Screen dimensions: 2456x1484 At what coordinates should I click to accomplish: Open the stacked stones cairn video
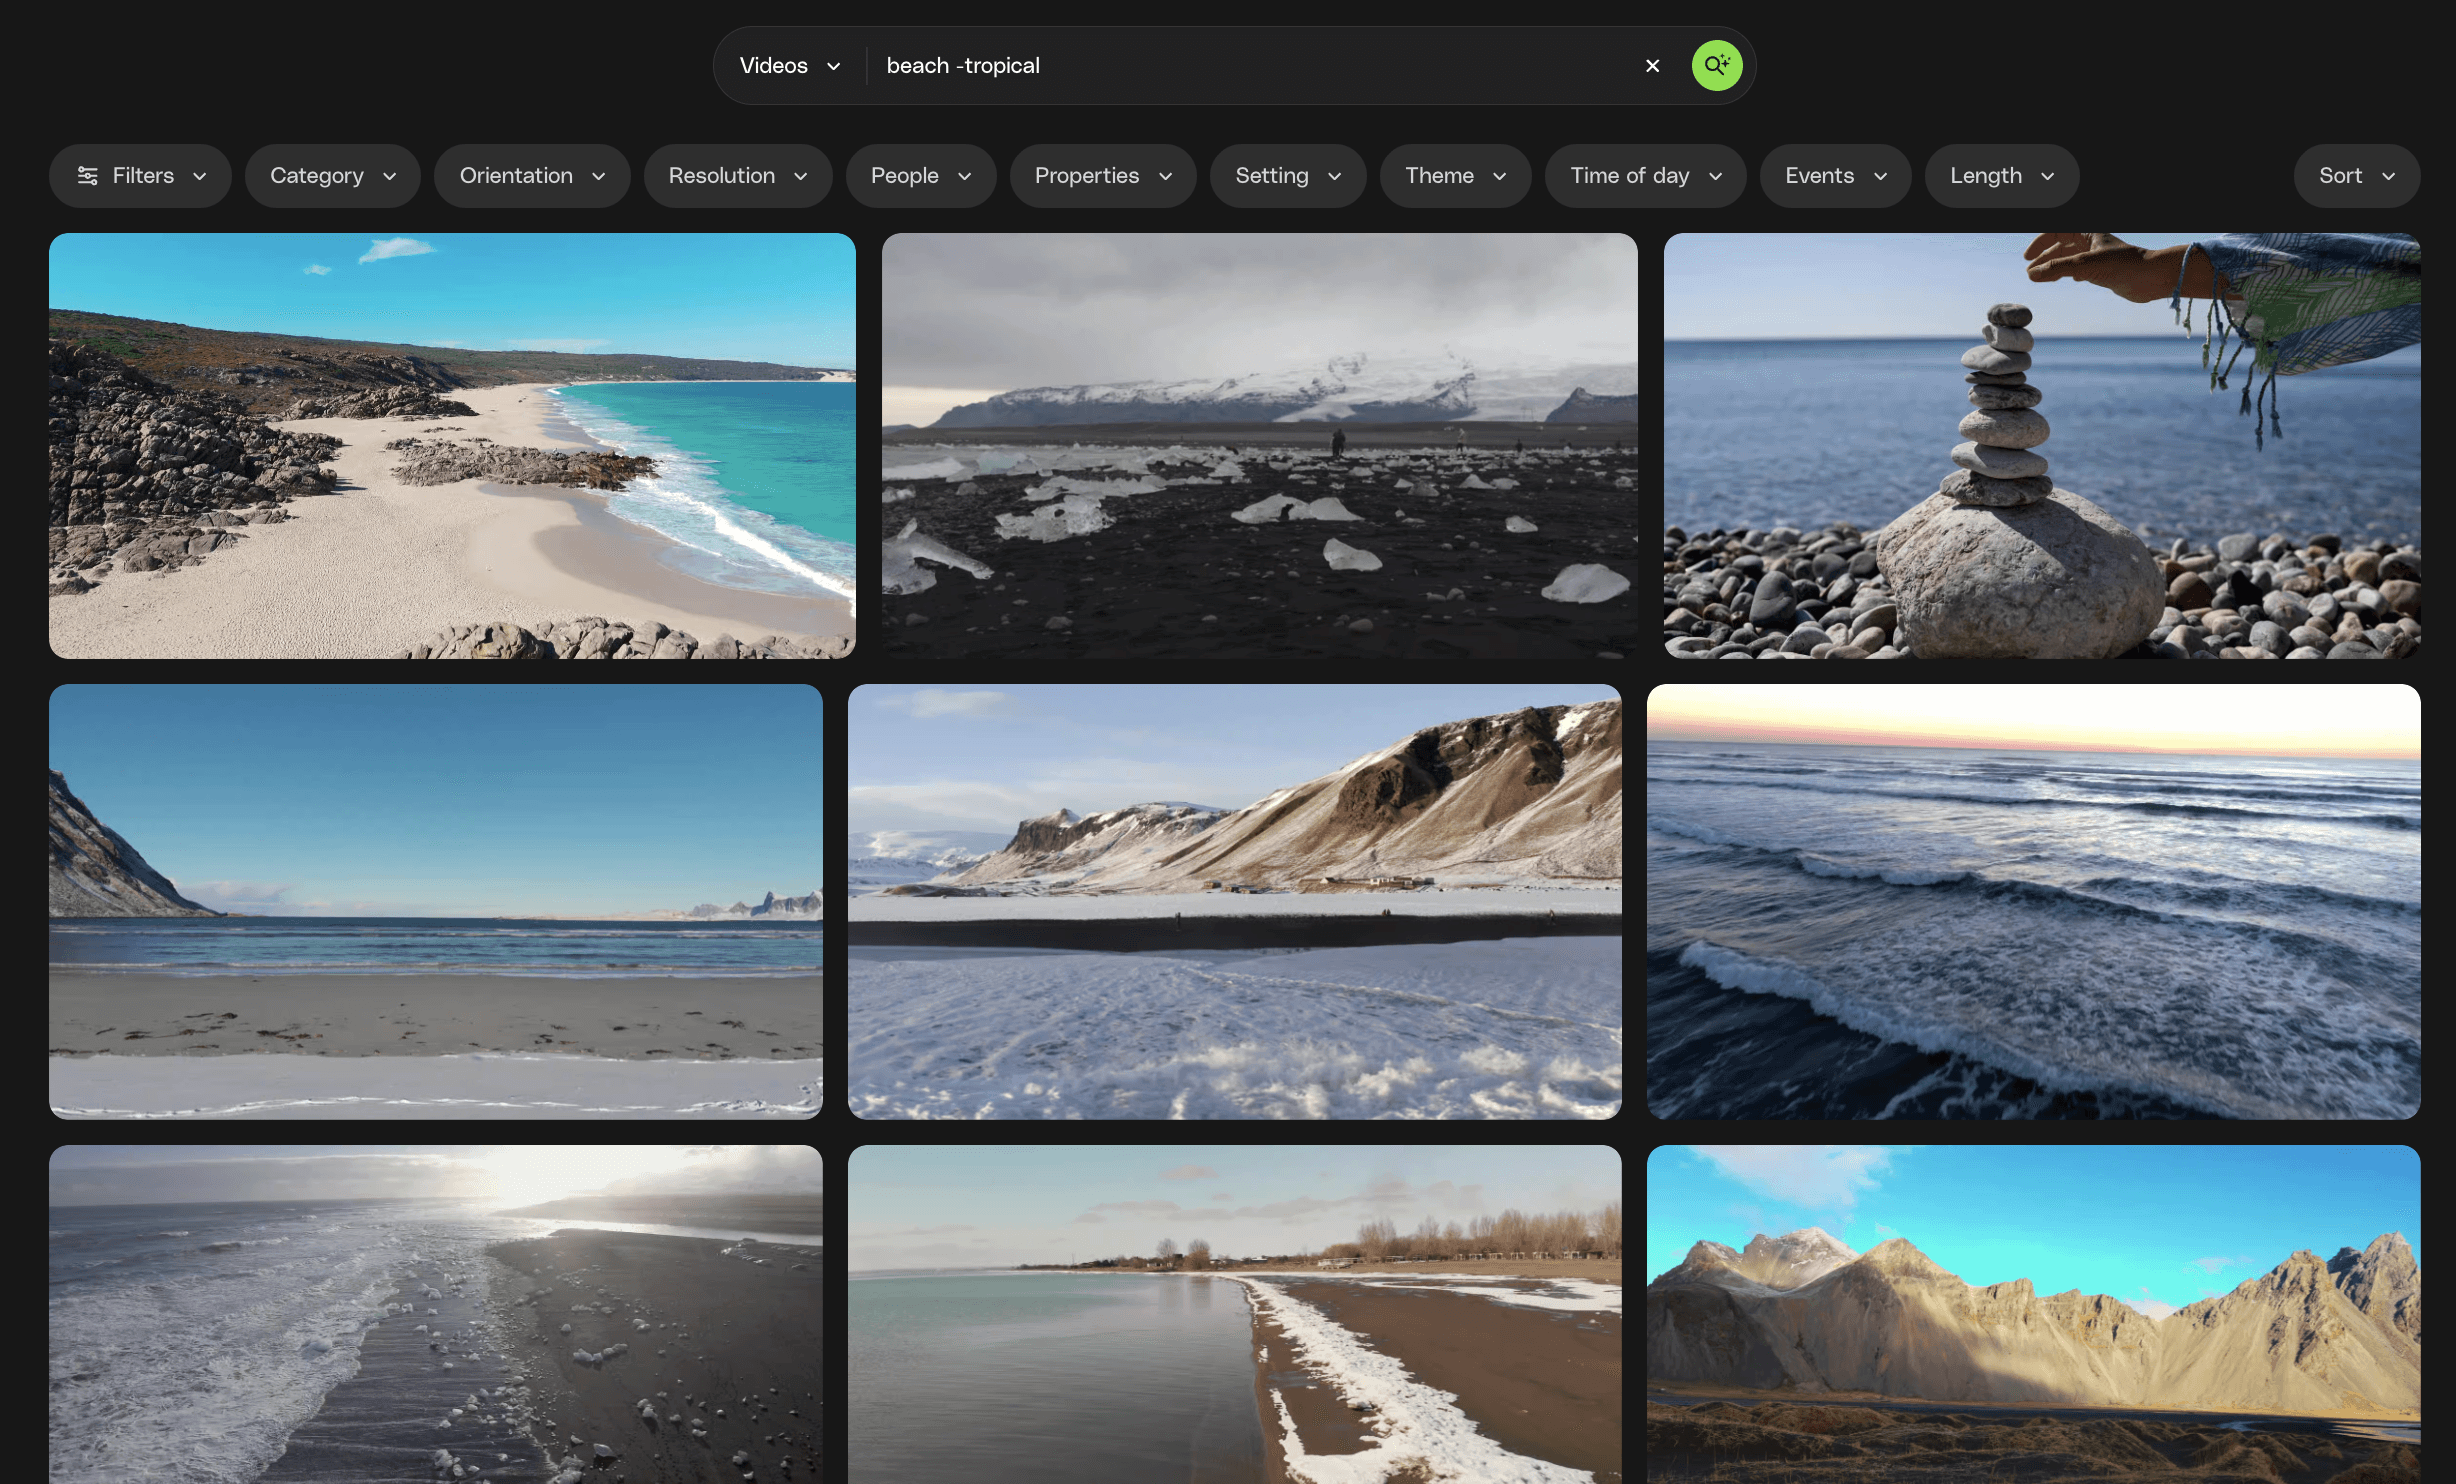2041,446
